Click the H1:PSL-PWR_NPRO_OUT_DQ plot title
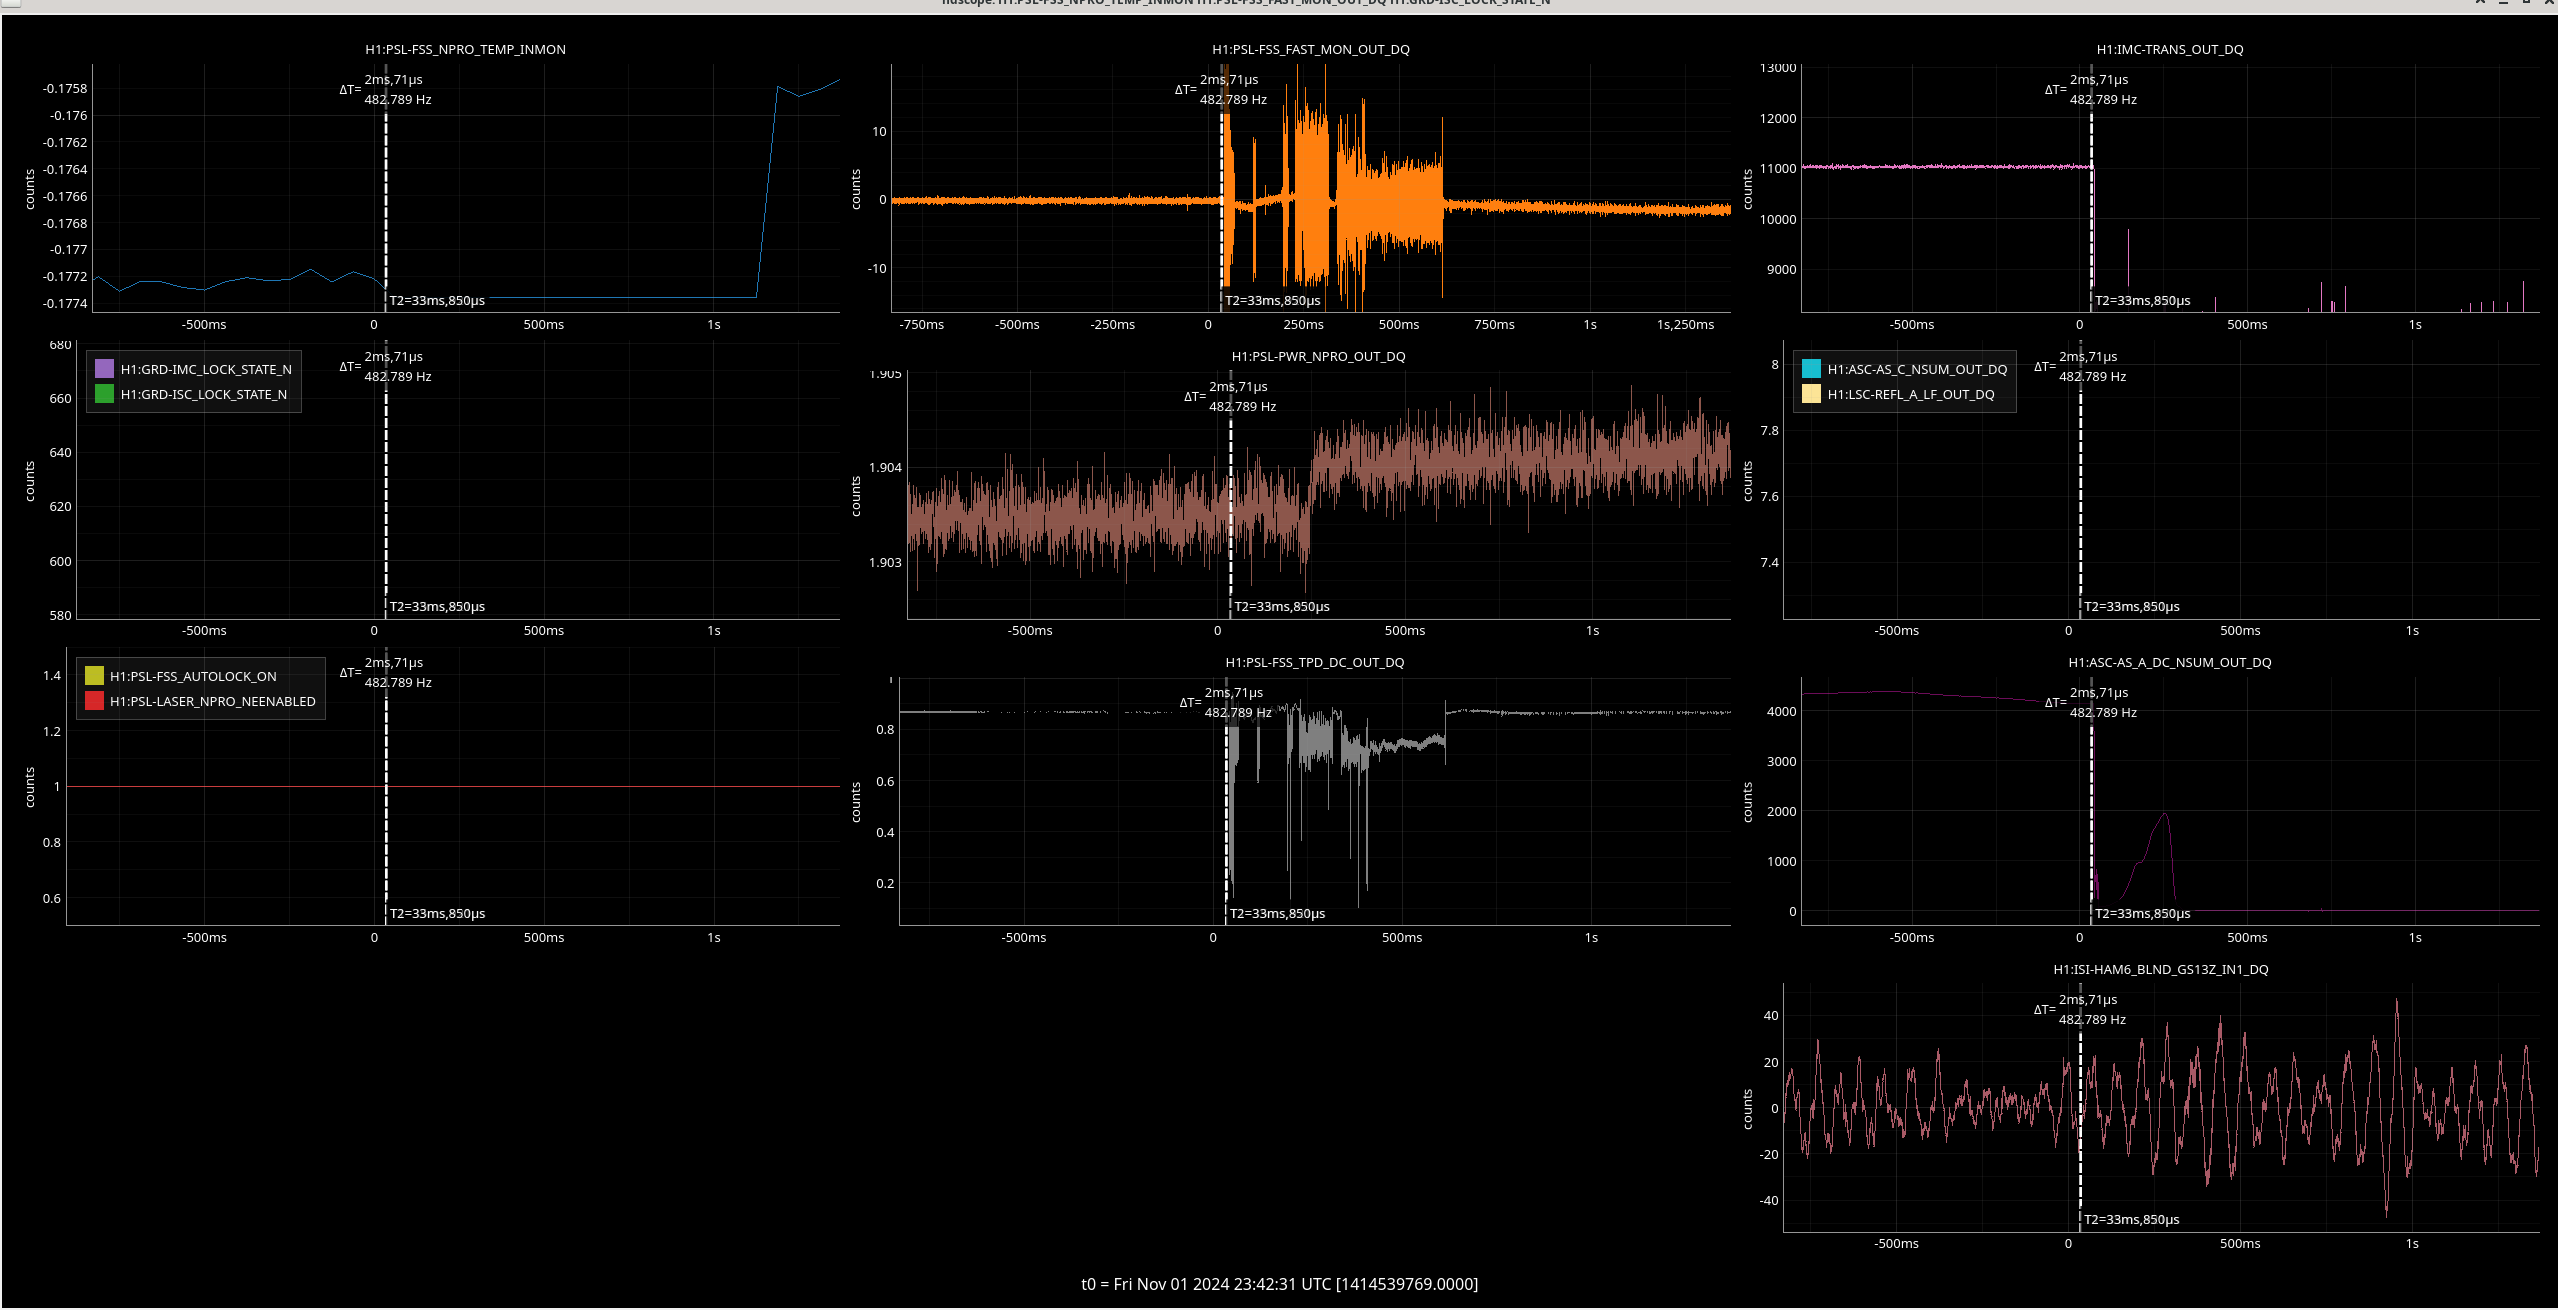 (1318, 356)
